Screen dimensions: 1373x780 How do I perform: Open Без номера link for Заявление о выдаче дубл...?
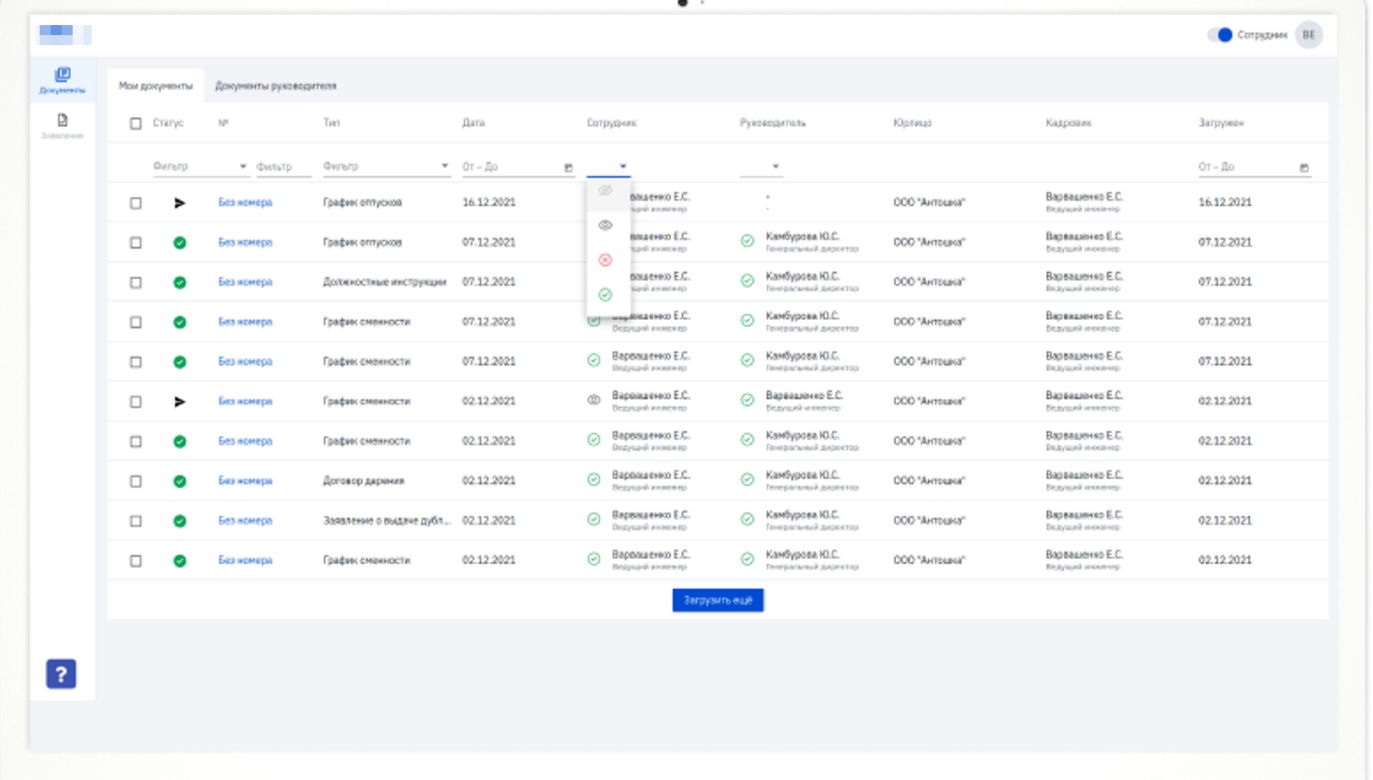click(x=245, y=521)
